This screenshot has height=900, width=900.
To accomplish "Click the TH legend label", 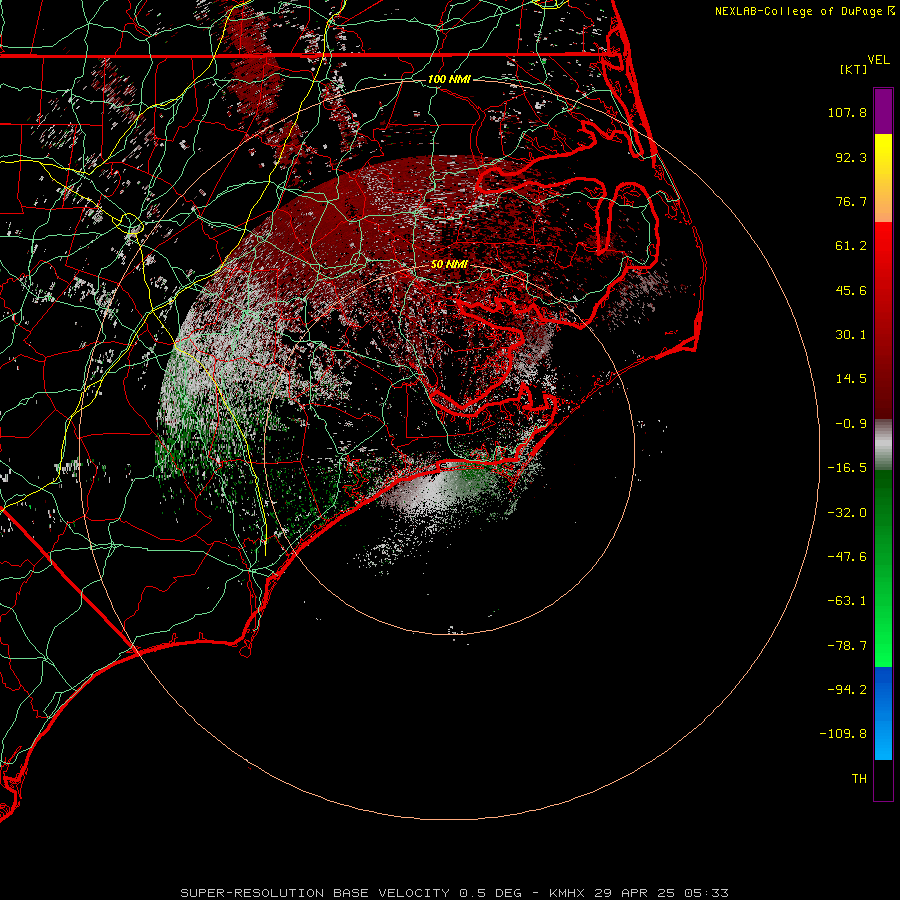I will tap(859, 779).
